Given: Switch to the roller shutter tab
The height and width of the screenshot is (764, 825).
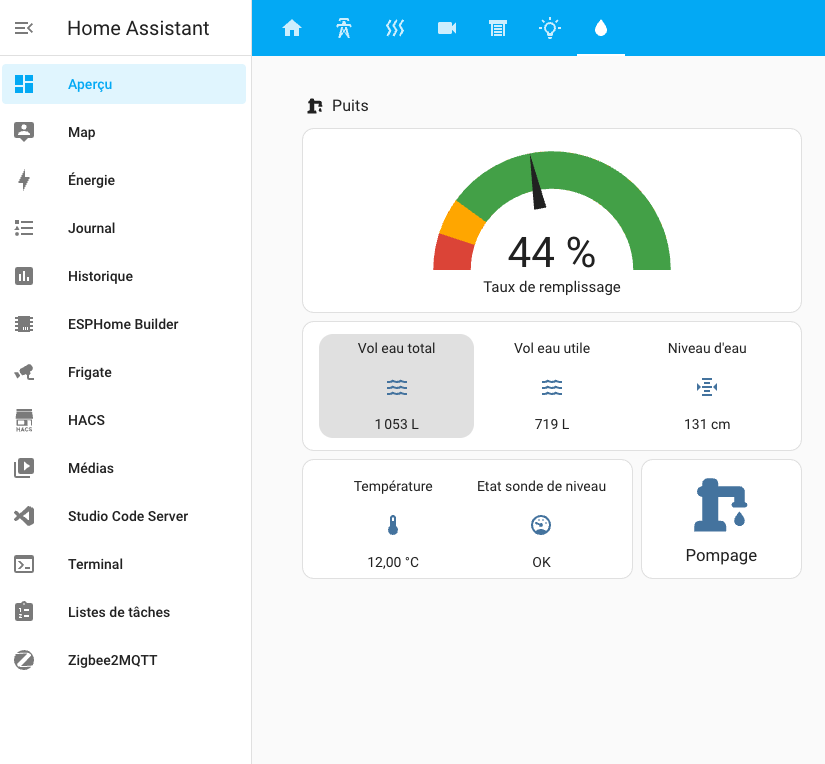Looking at the screenshot, I should tap(498, 28).
